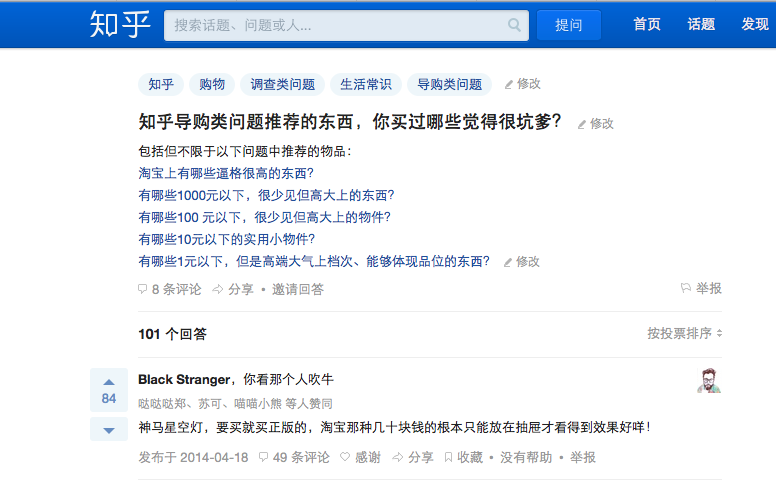Downvote the Black Stranger answer

click(109, 429)
